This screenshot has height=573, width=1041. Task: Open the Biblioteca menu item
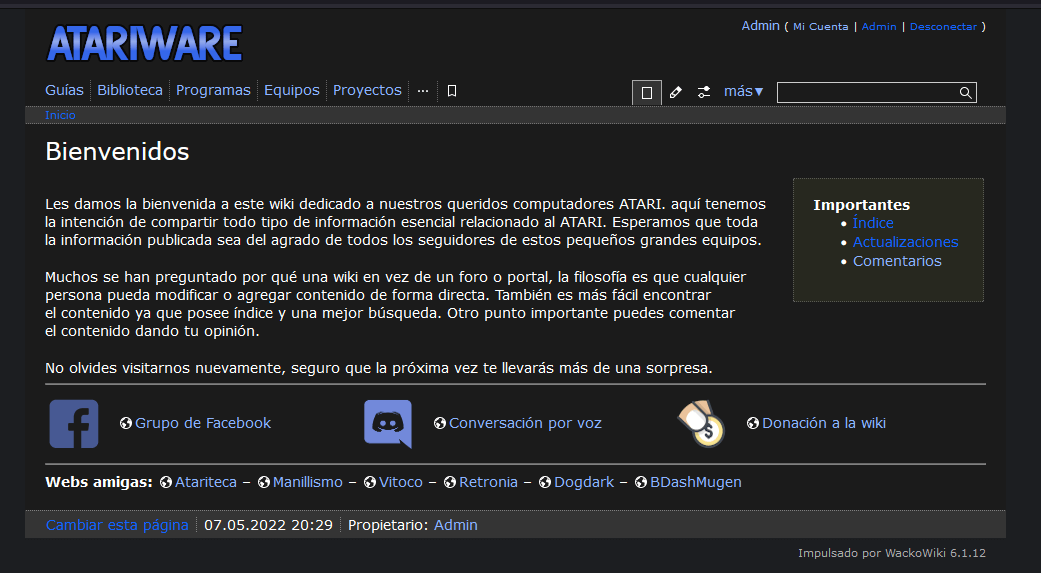click(x=130, y=90)
